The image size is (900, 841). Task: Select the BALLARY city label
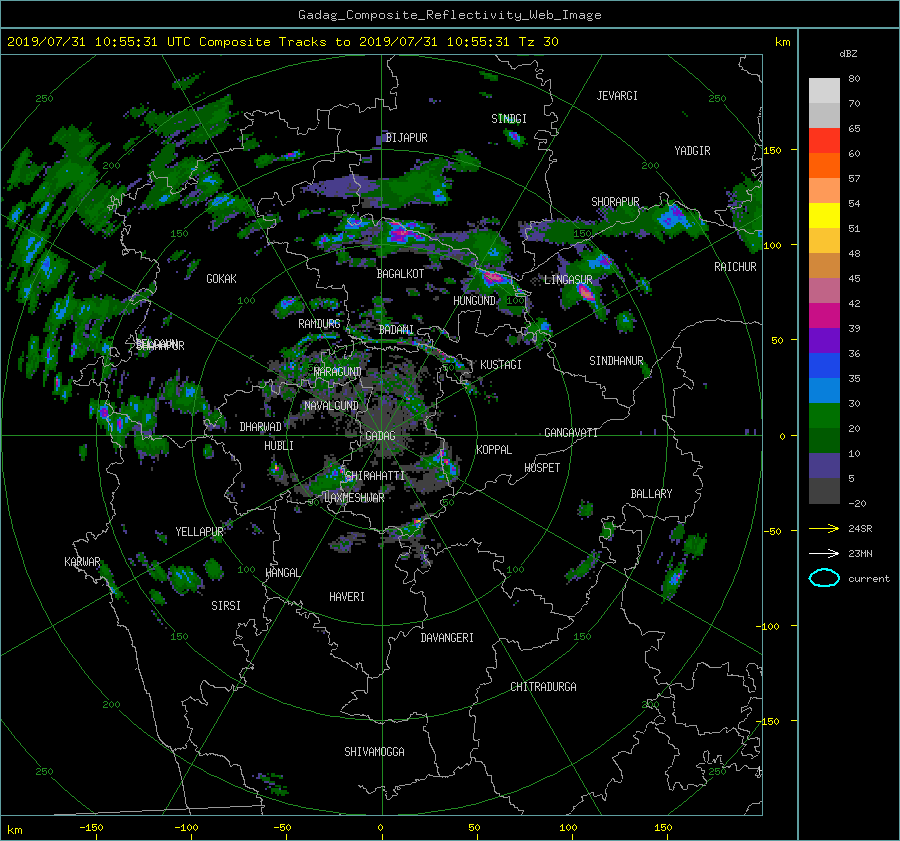(651, 494)
